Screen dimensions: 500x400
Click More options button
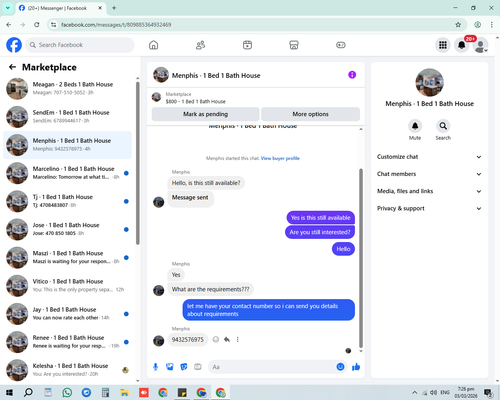[310, 114]
